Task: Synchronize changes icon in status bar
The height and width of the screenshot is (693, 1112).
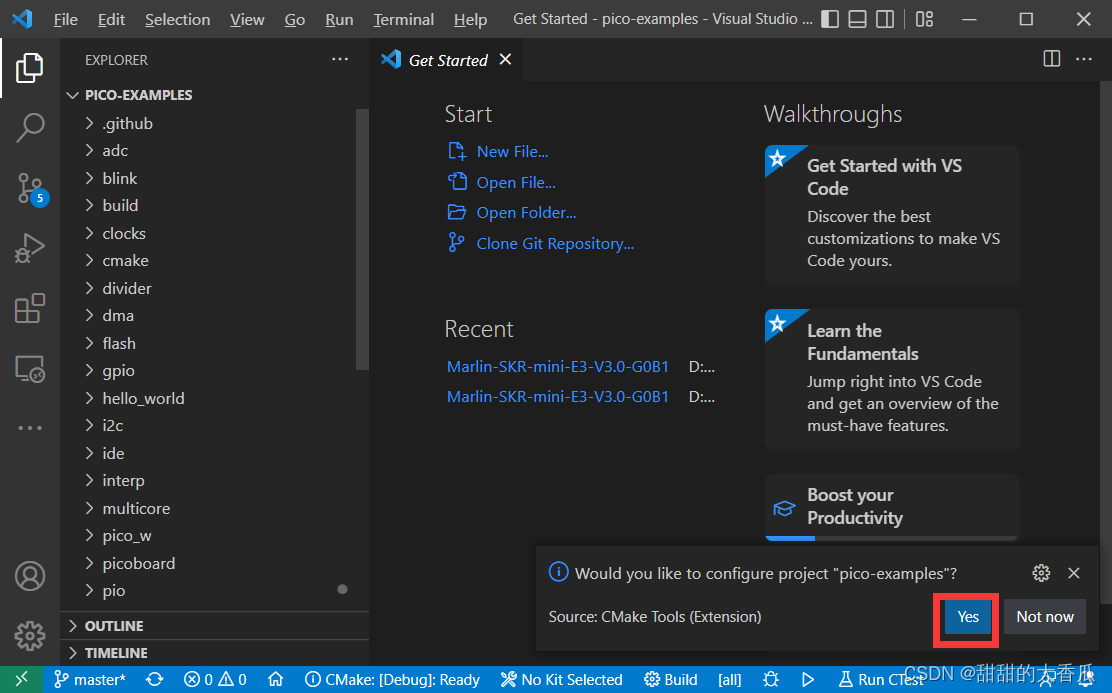Action: tap(155, 680)
